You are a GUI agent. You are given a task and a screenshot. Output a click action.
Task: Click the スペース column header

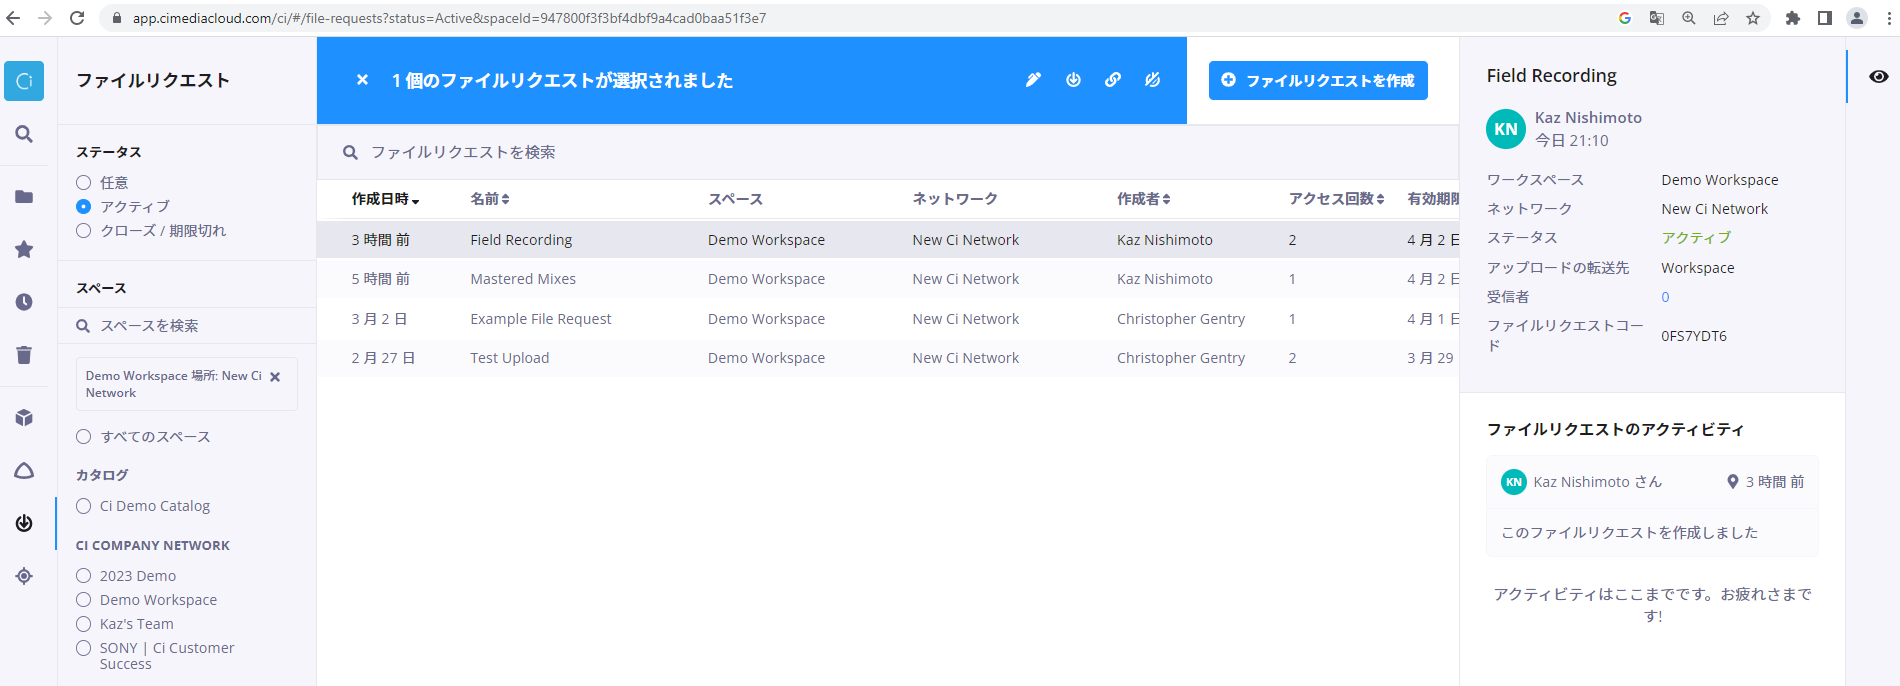[735, 199]
